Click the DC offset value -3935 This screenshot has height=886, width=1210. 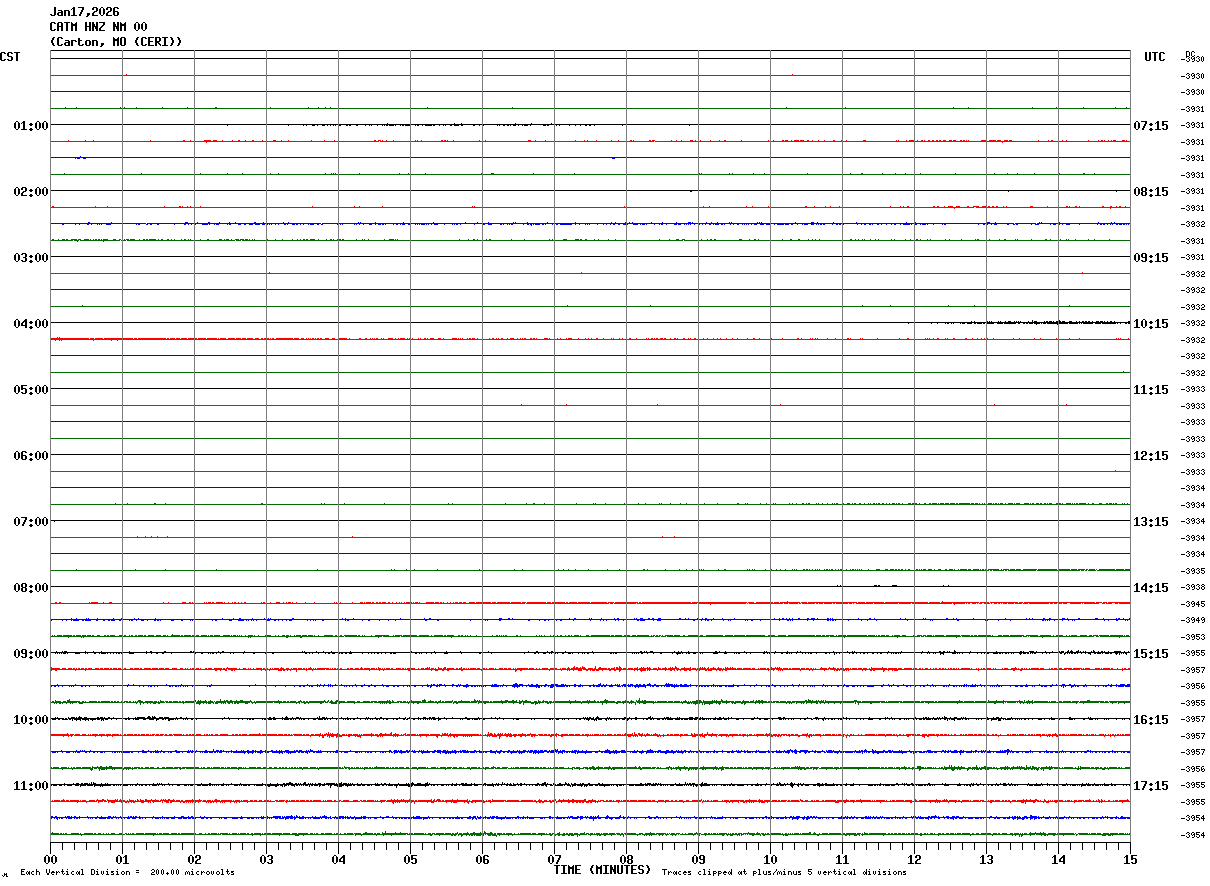(1193, 571)
